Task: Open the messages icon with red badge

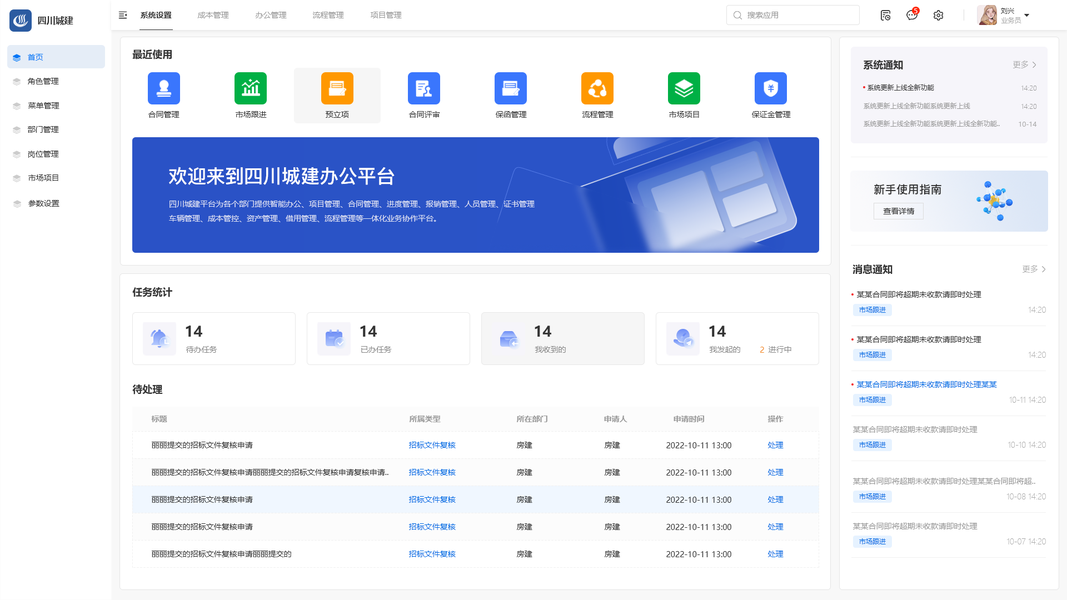Action: click(912, 14)
